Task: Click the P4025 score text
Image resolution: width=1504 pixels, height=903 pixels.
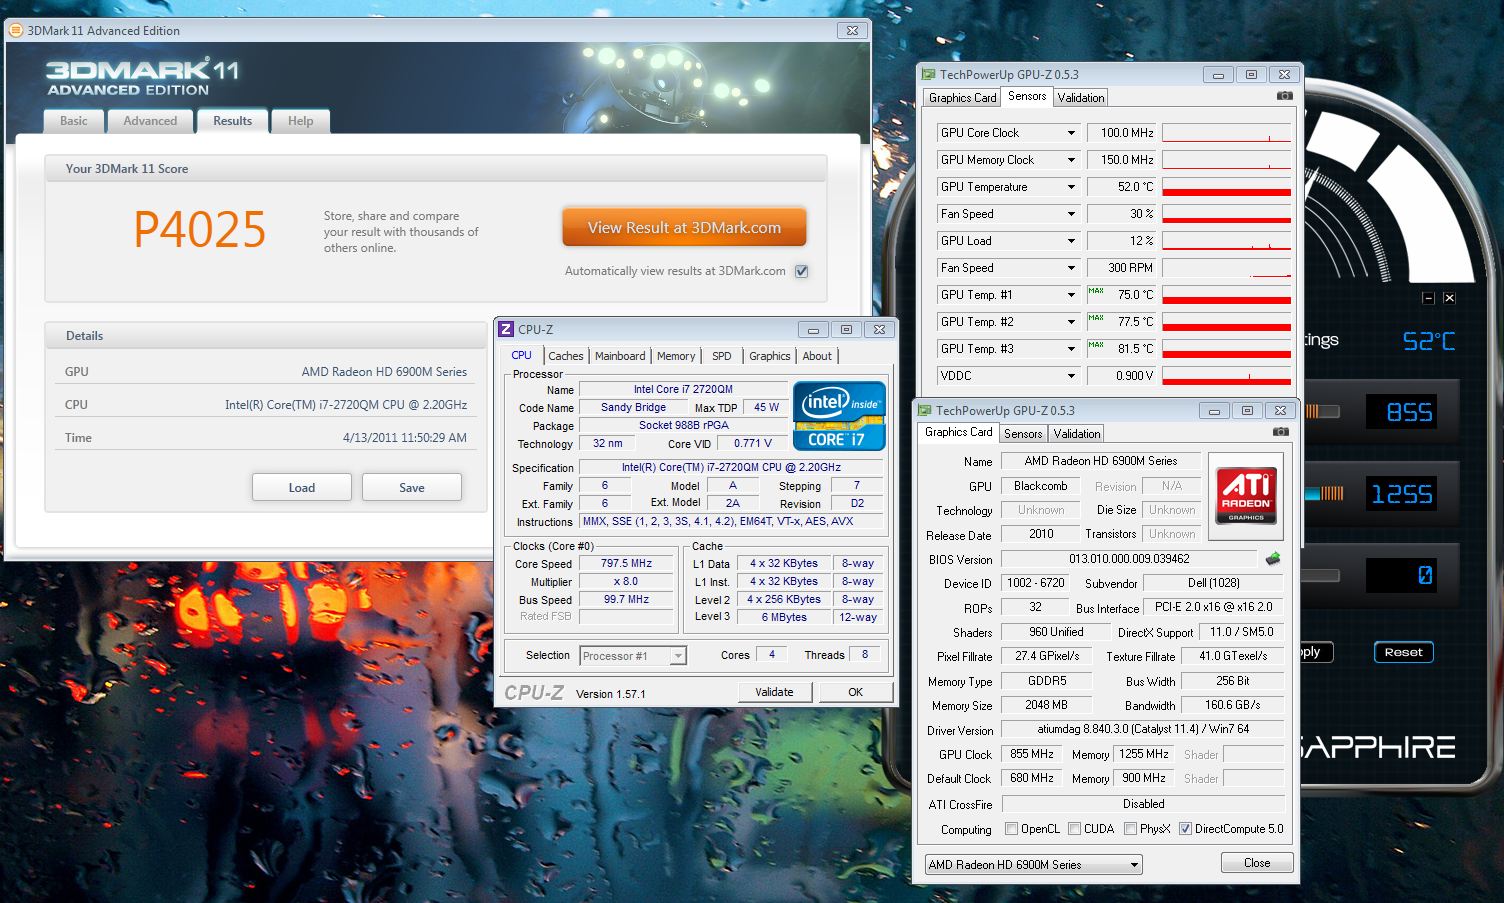Action: (200, 230)
